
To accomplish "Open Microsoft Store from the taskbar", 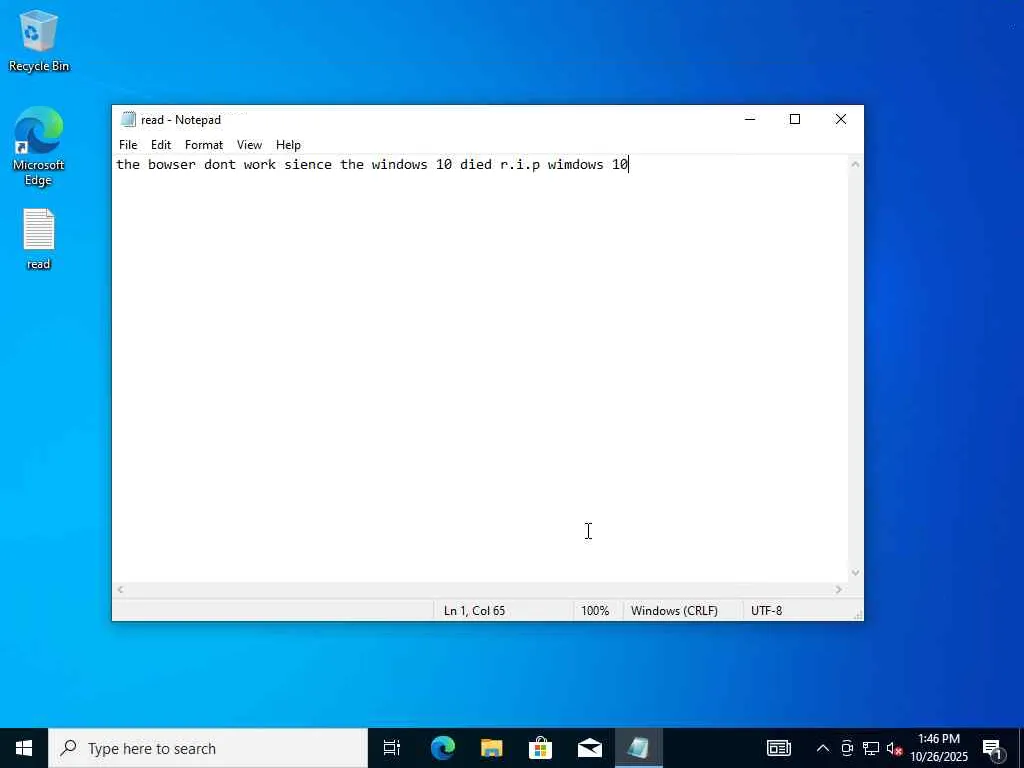I will click(x=540, y=748).
